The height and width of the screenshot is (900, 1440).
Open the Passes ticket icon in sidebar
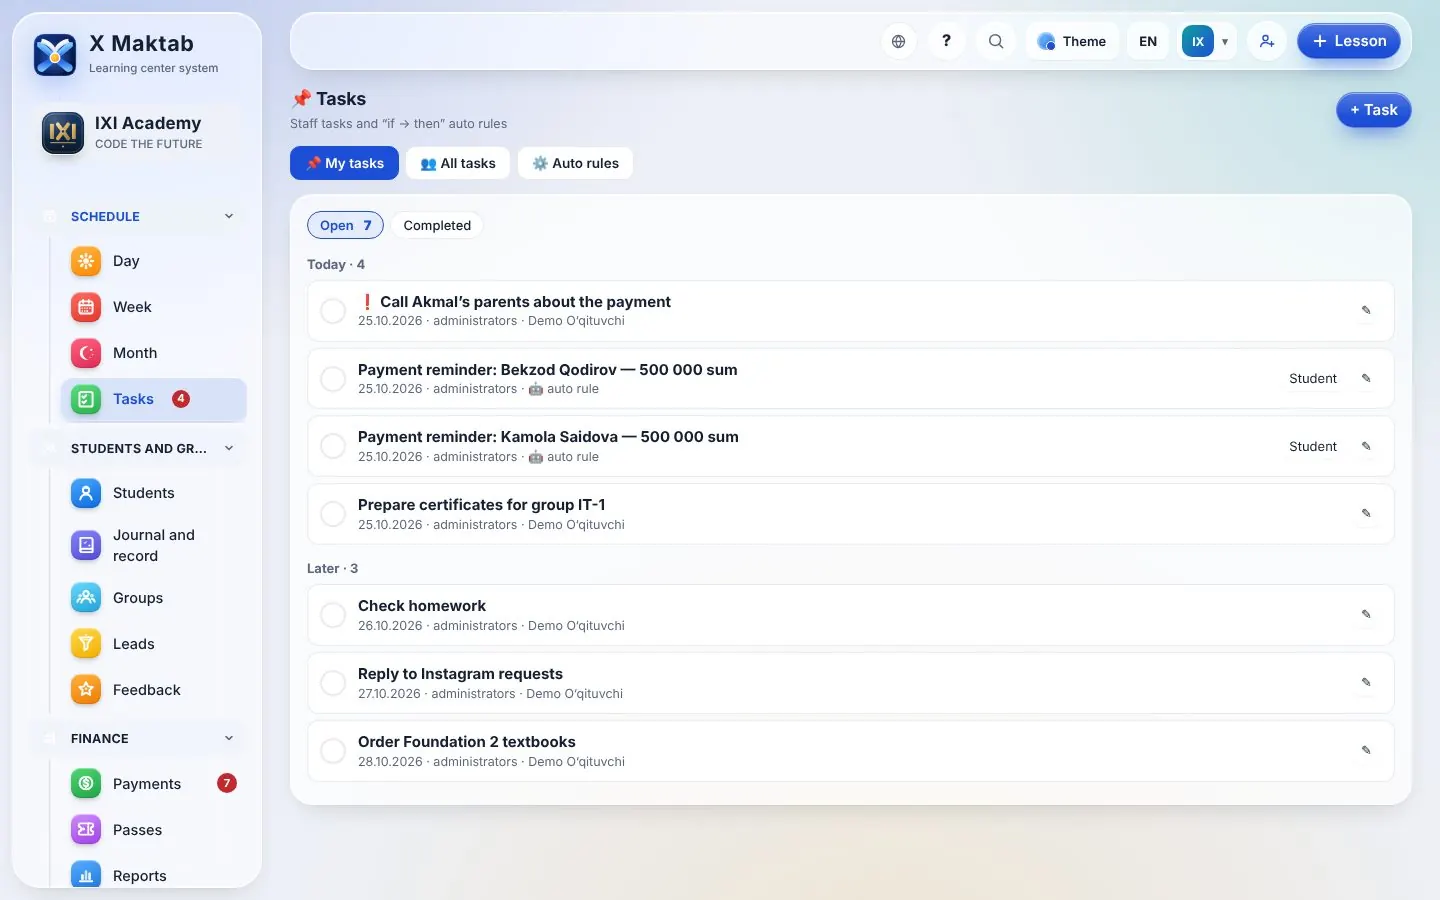tap(86, 830)
